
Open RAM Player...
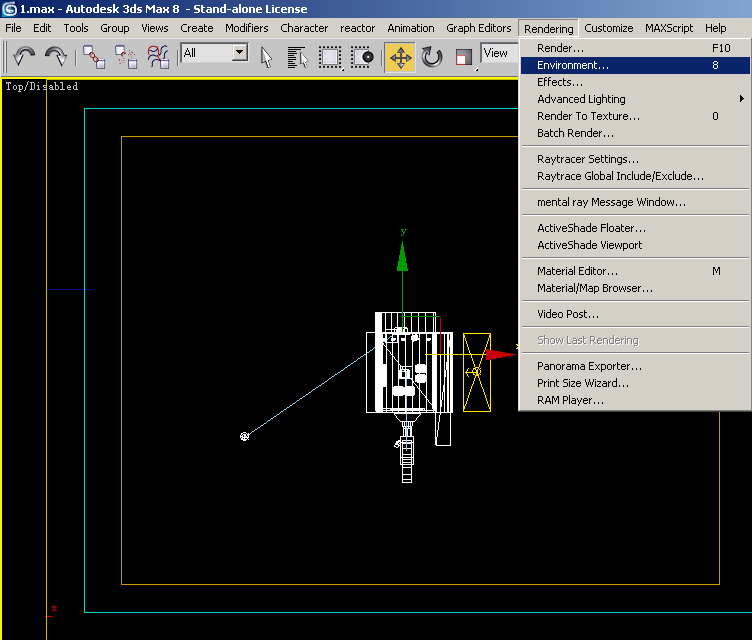click(635, 400)
